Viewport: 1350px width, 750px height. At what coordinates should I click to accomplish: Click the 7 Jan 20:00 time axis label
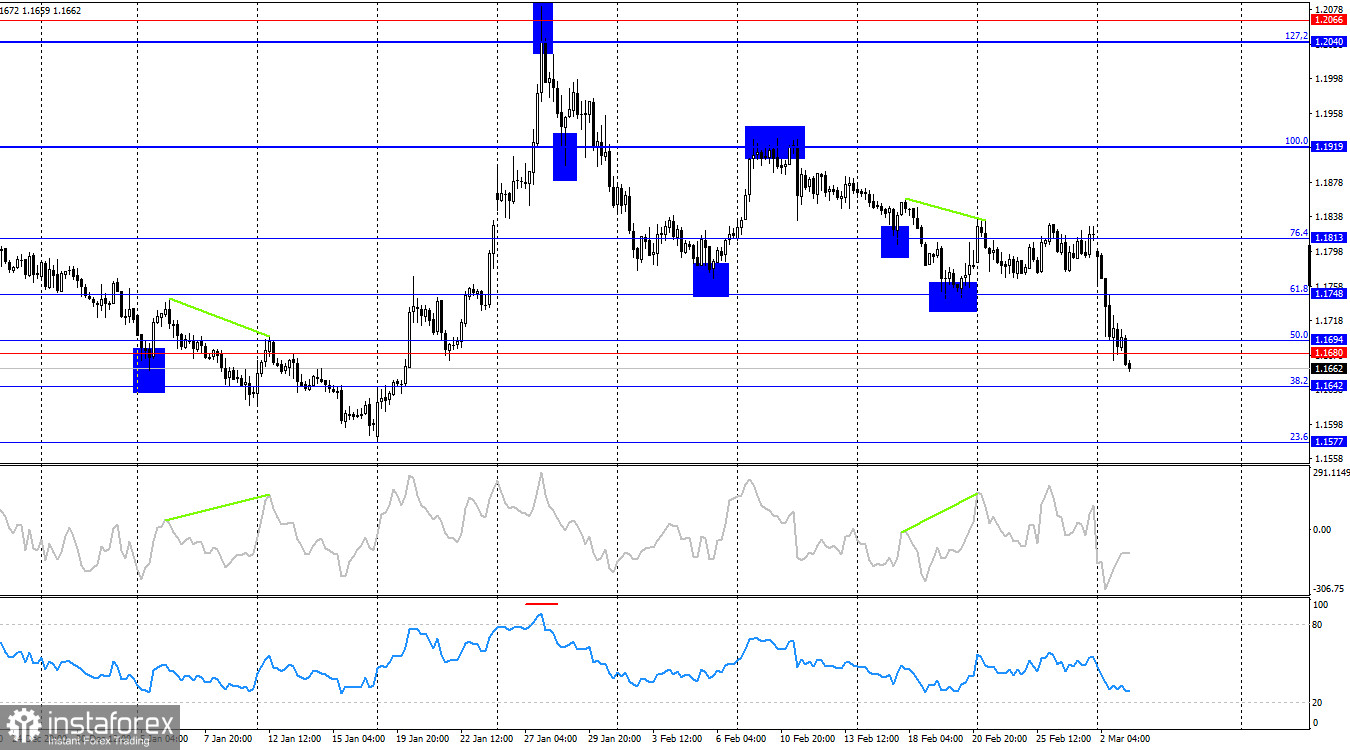tap(228, 740)
